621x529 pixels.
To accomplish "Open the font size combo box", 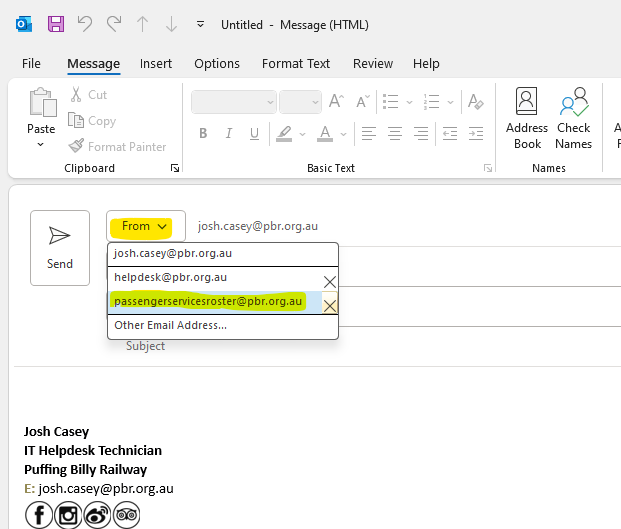I will pos(300,102).
